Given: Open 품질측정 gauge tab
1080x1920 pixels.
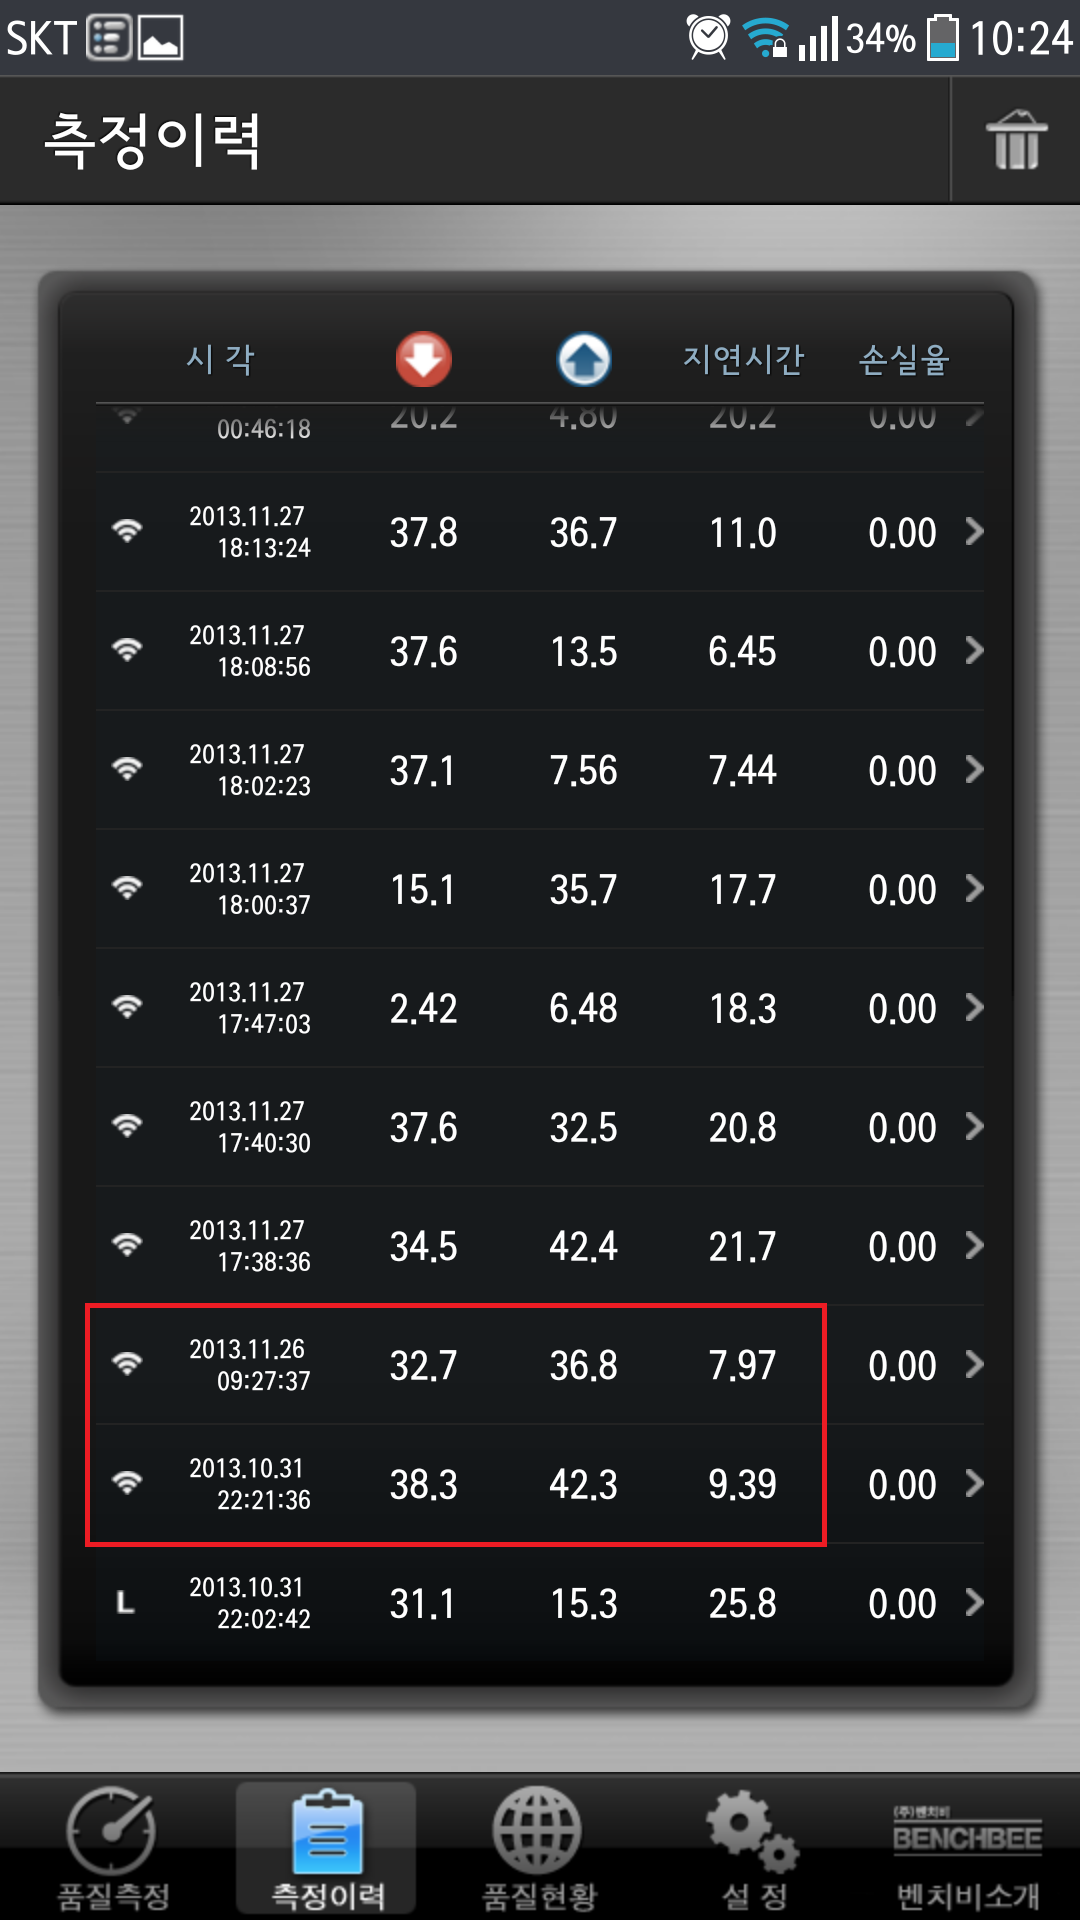Looking at the screenshot, I should click(113, 1848).
